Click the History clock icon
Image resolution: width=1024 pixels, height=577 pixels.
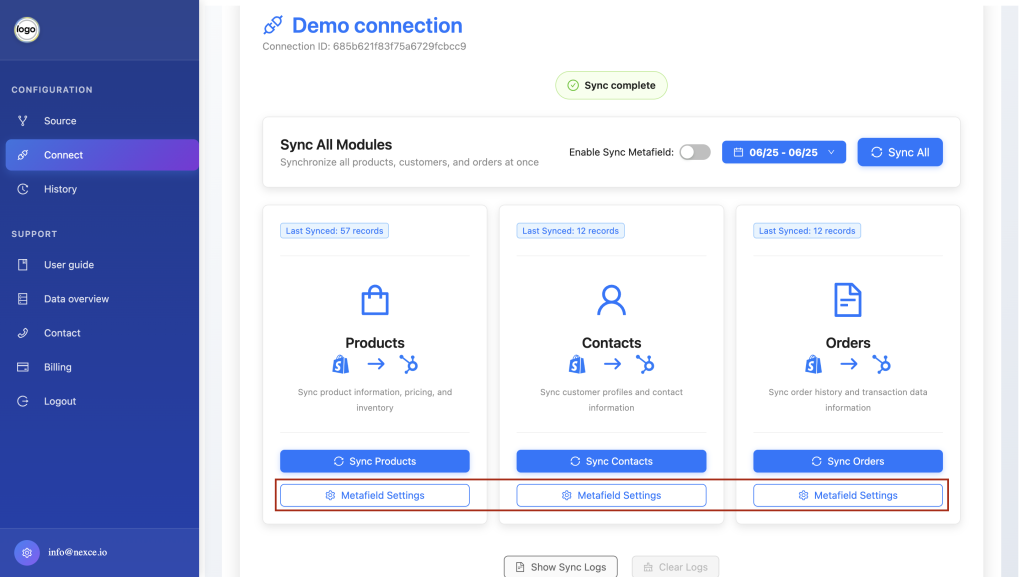pos(23,189)
